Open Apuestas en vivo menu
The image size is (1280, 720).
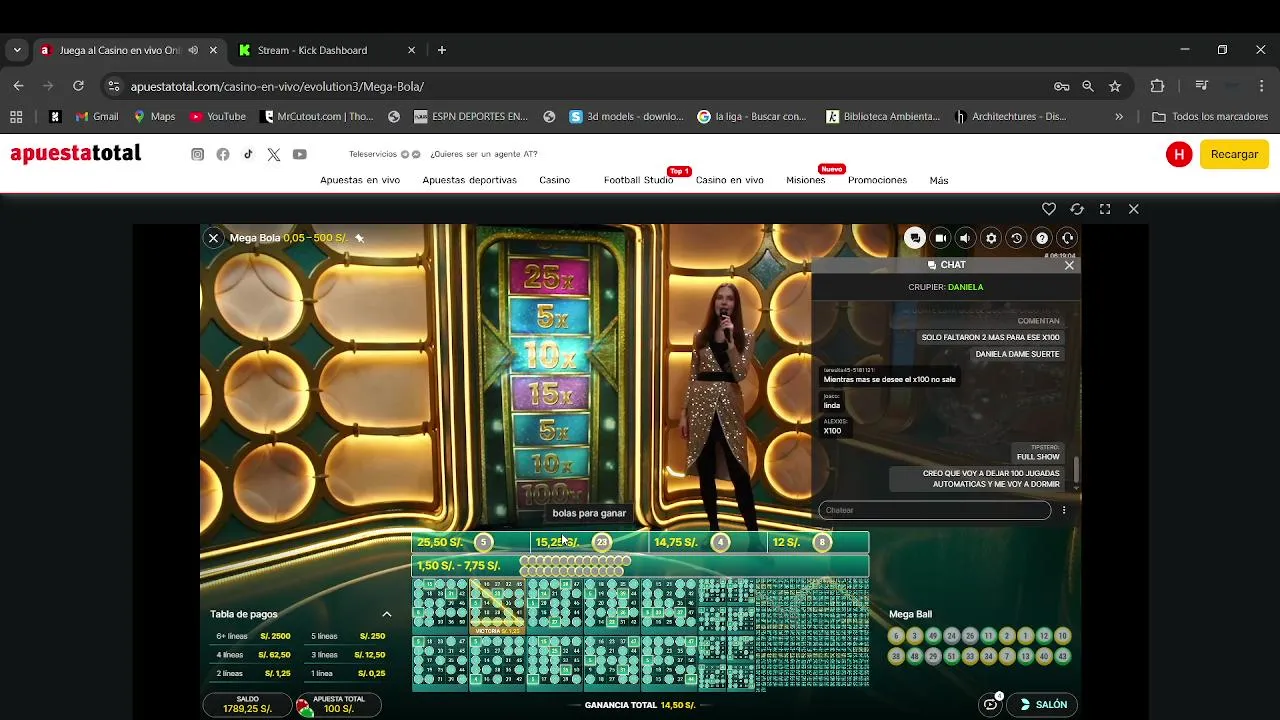click(x=360, y=180)
